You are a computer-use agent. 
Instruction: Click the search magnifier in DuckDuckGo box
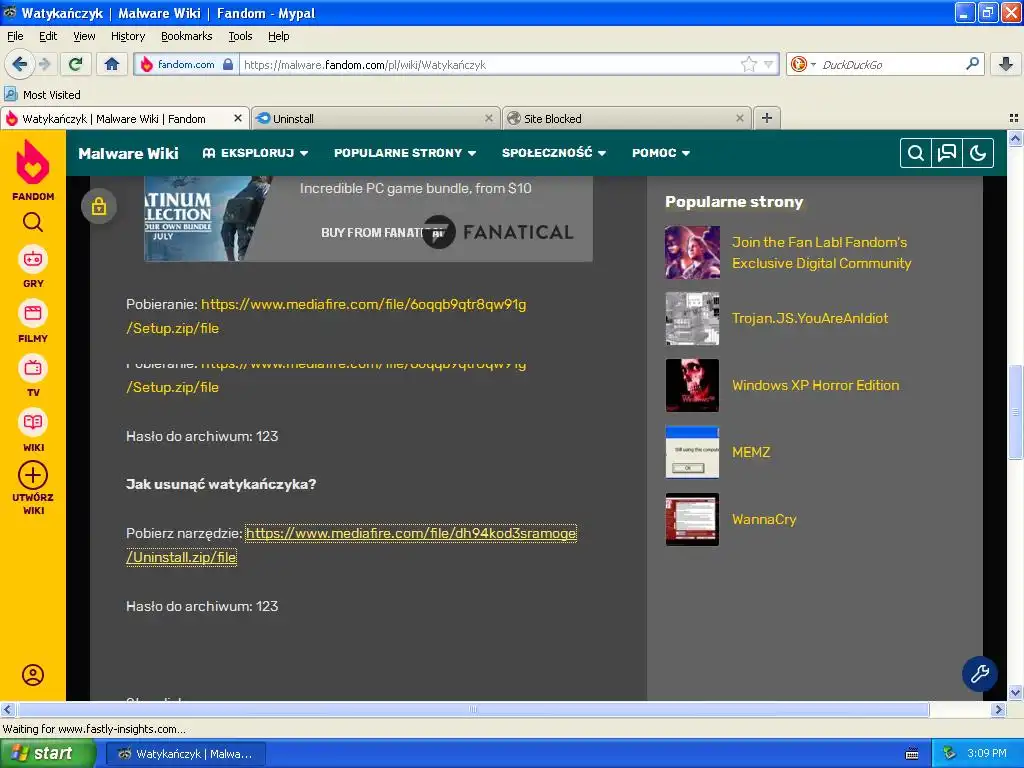972,64
